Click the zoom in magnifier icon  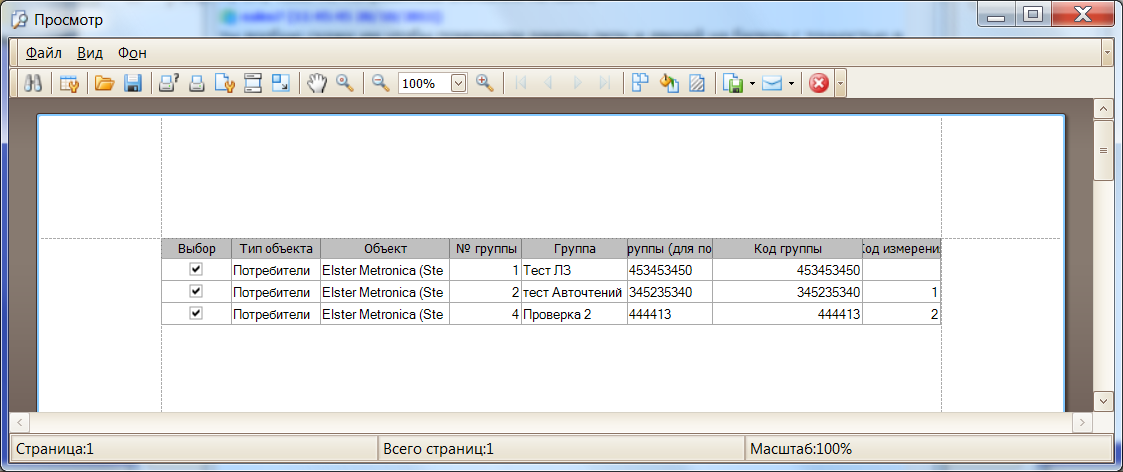(485, 84)
